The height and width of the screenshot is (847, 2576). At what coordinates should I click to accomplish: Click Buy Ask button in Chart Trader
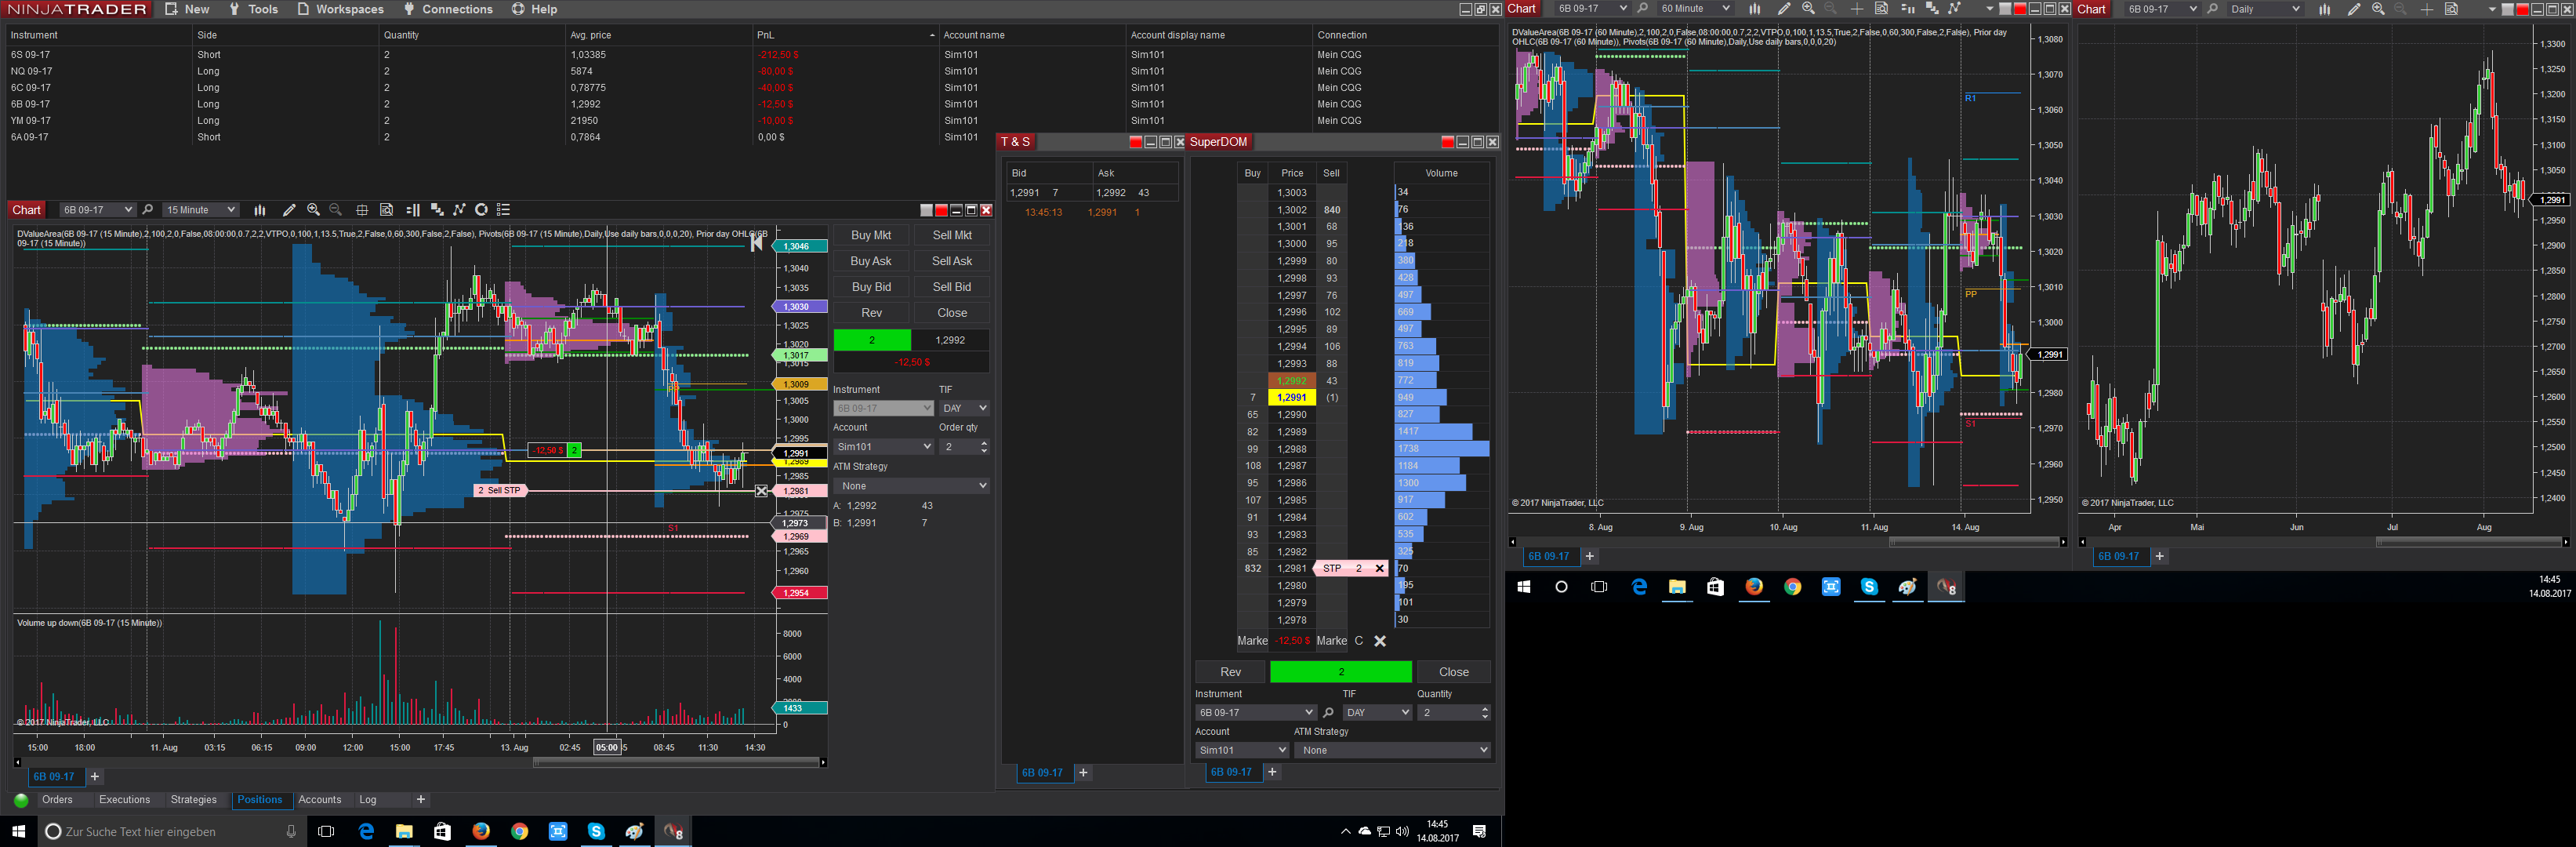[x=871, y=261]
